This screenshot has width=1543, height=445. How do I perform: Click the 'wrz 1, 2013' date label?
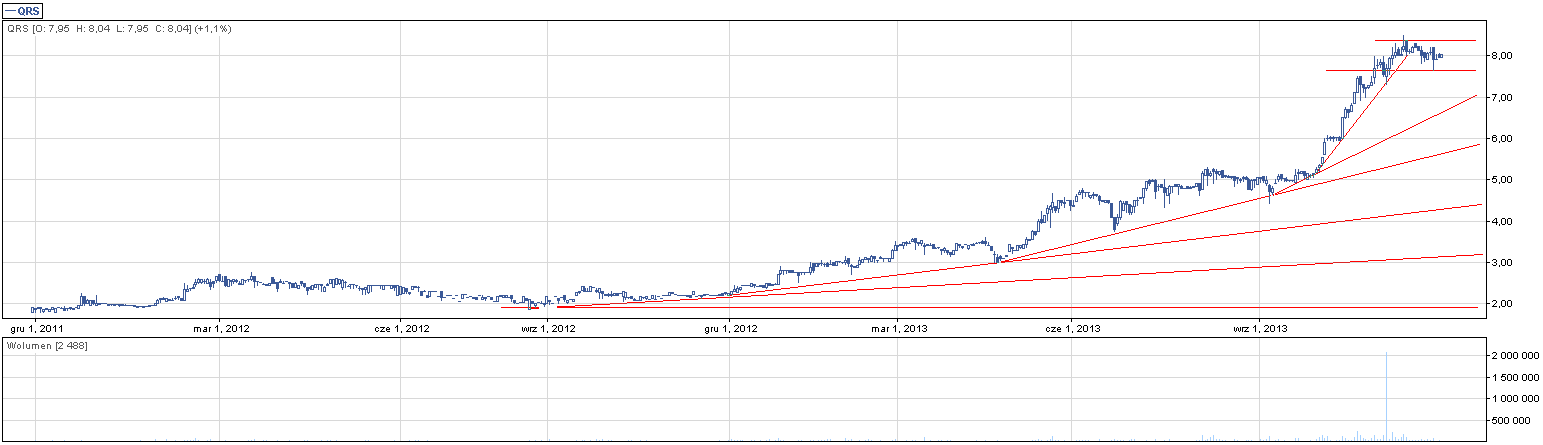point(1260,327)
